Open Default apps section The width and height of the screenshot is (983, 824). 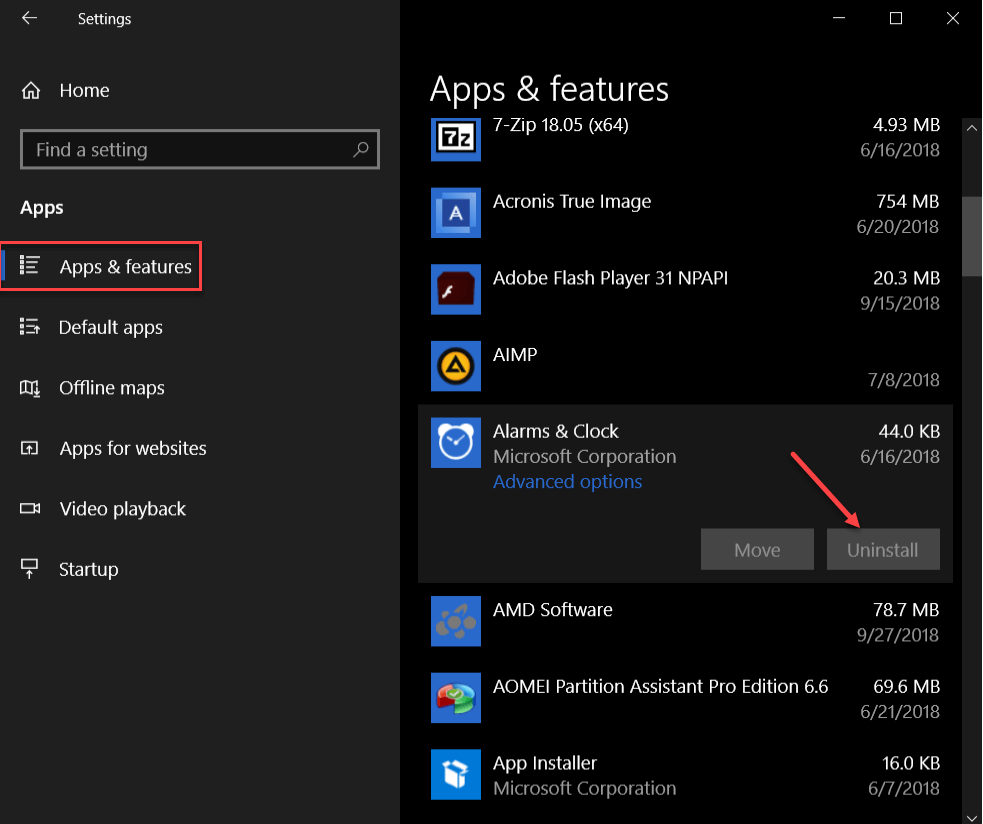(x=110, y=327)
